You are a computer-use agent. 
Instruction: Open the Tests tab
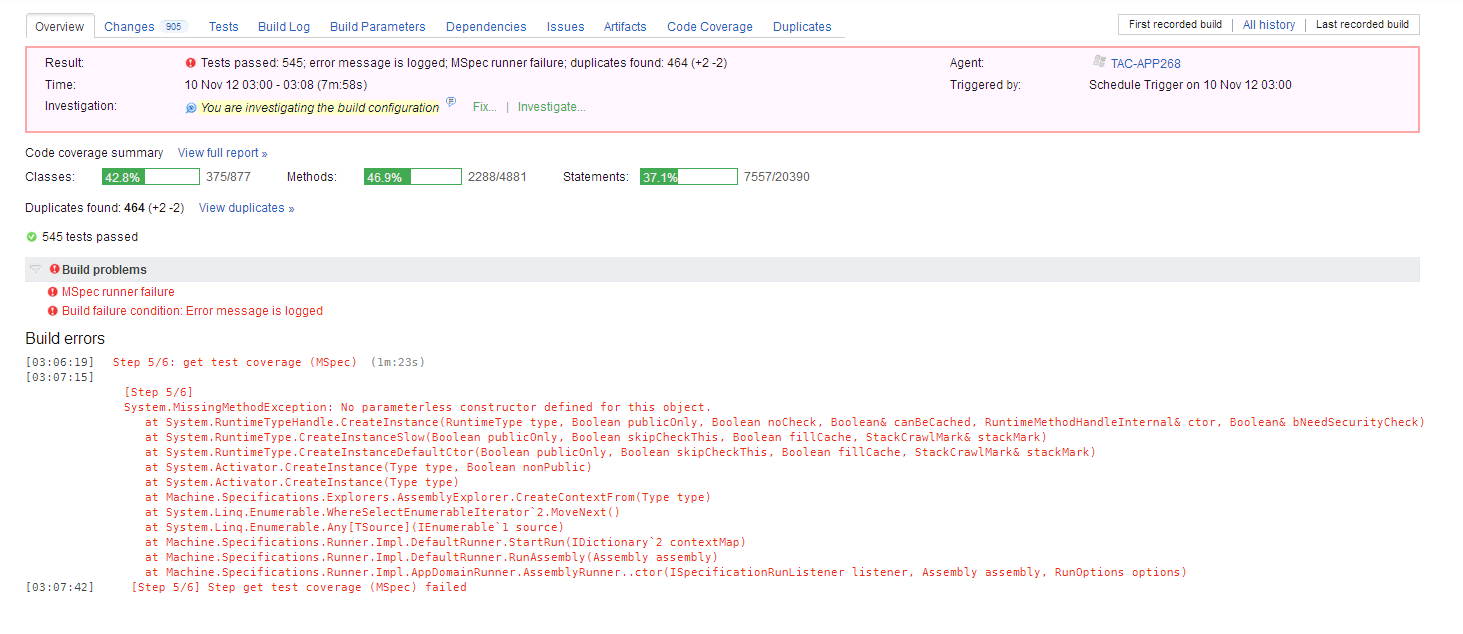click(x=223, y=27)
